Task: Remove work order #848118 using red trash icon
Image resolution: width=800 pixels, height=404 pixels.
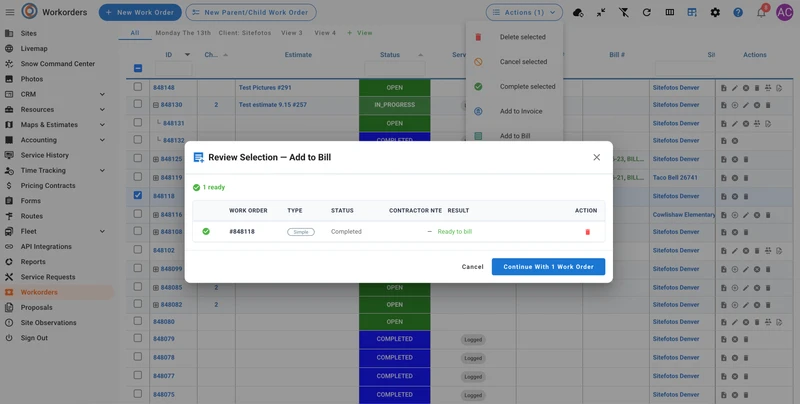Action: pyautogui.click(x=587, y=232)
